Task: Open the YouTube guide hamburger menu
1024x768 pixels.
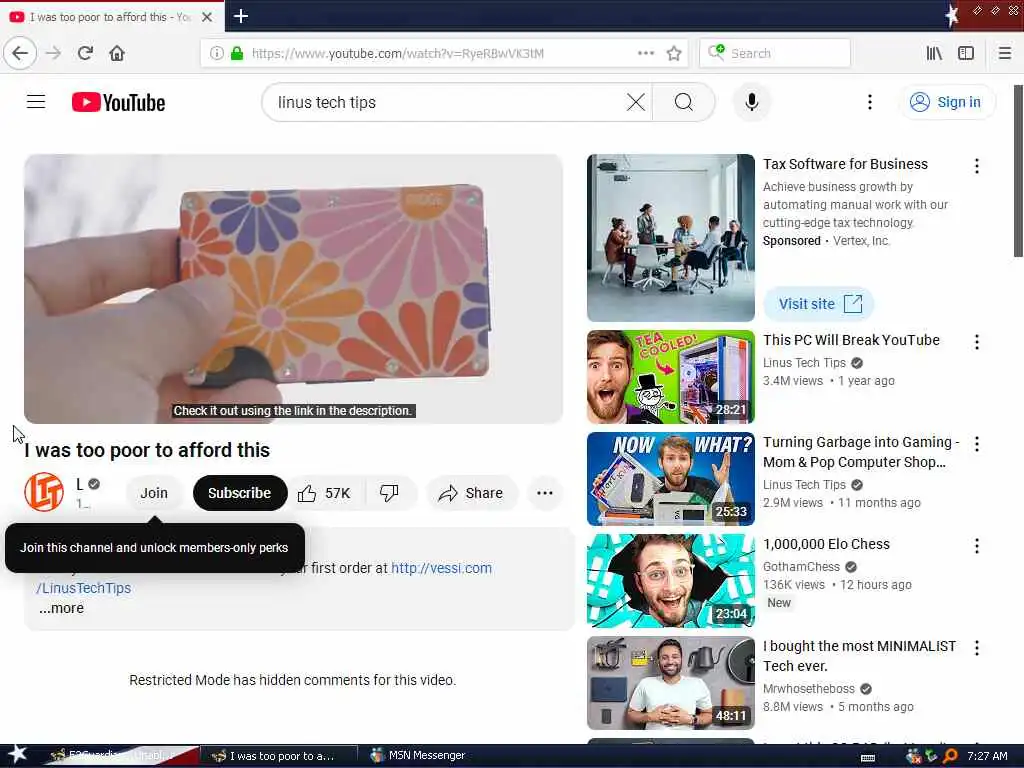Action: point(36,102)
